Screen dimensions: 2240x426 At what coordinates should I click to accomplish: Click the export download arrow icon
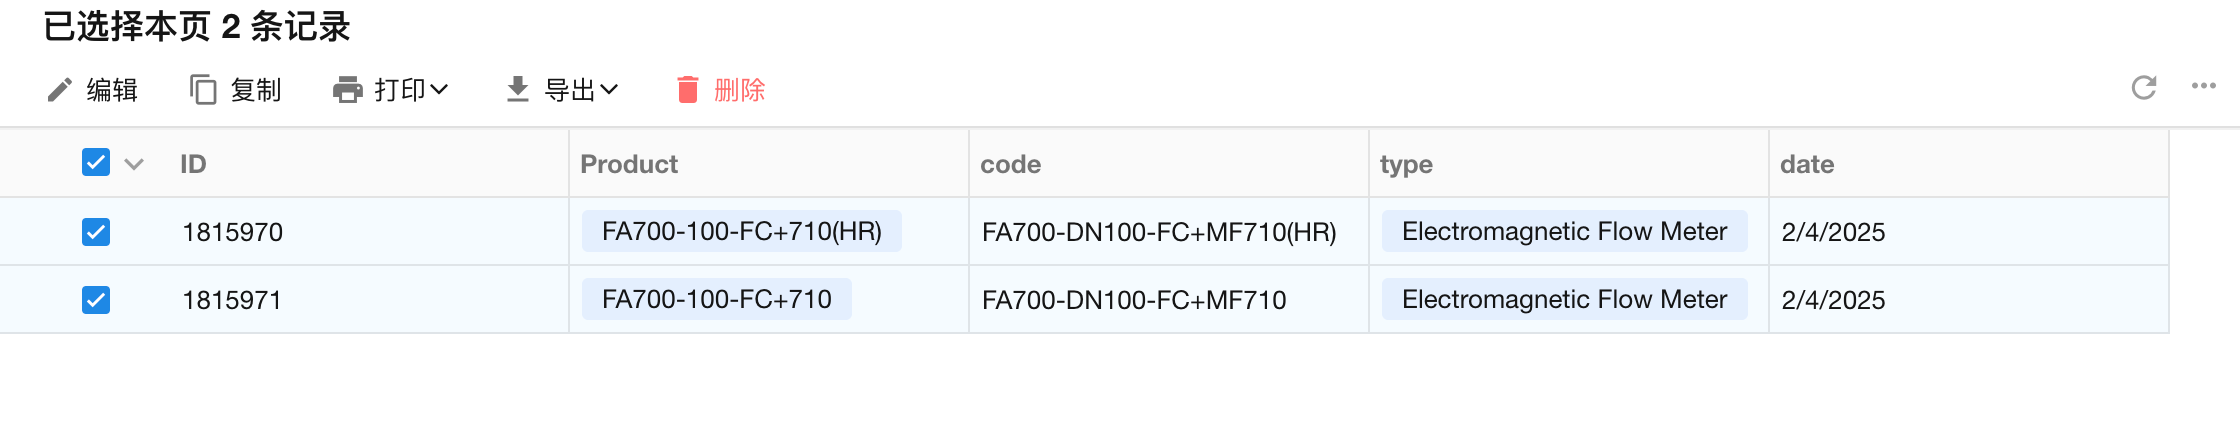click(x=517, y=90)
